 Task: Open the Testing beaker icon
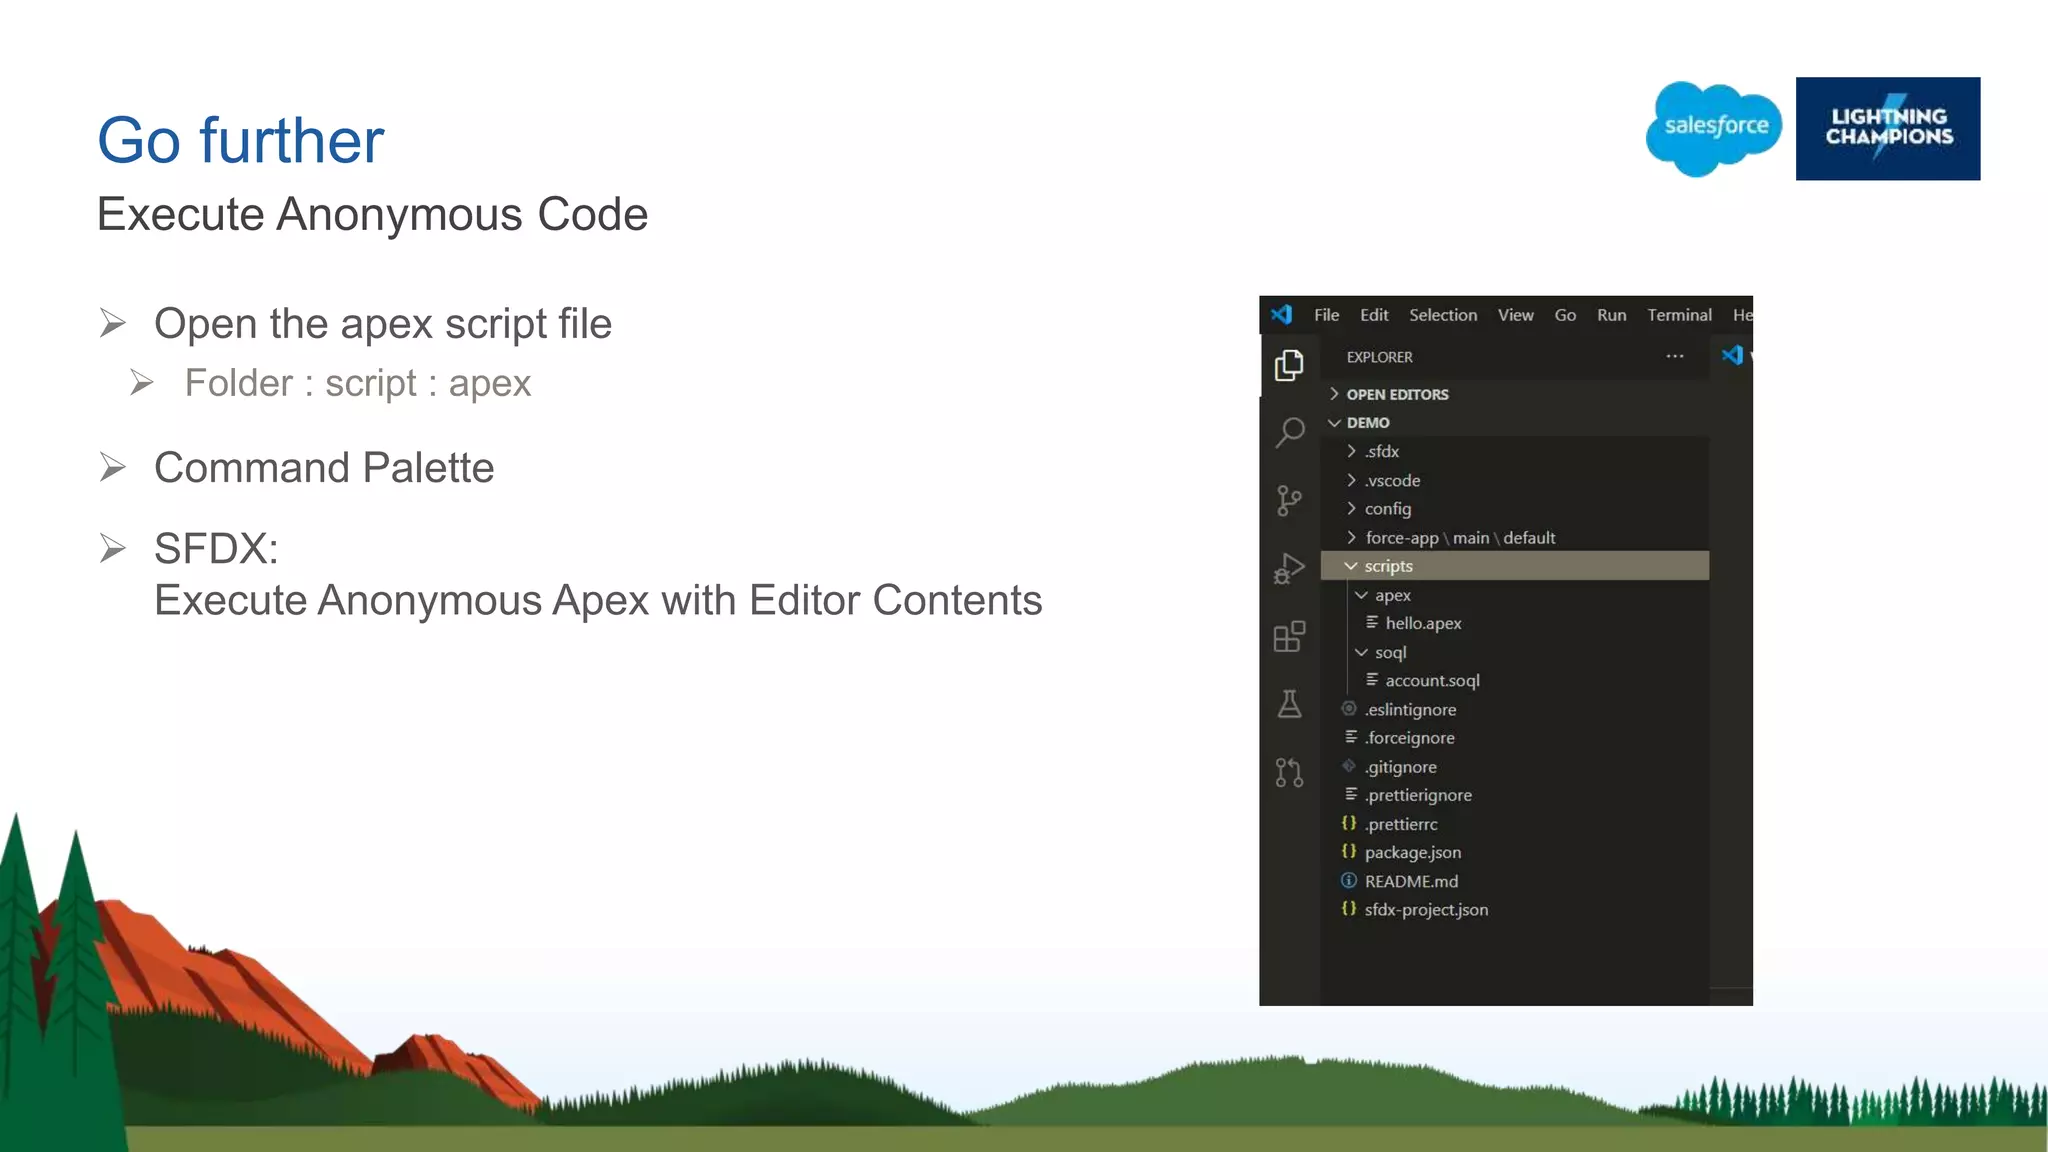(x=1289, y=704)
